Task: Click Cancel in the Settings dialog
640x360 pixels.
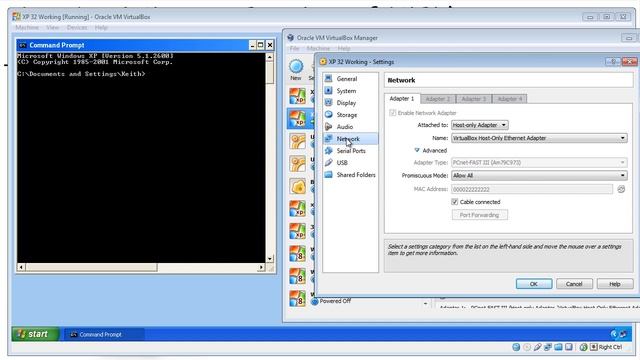Action: pos(574,284)
